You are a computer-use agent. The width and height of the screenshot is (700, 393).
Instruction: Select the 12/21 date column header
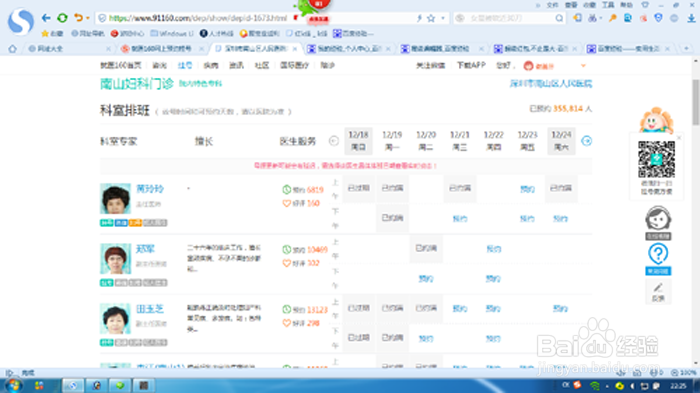coord(460,141)
